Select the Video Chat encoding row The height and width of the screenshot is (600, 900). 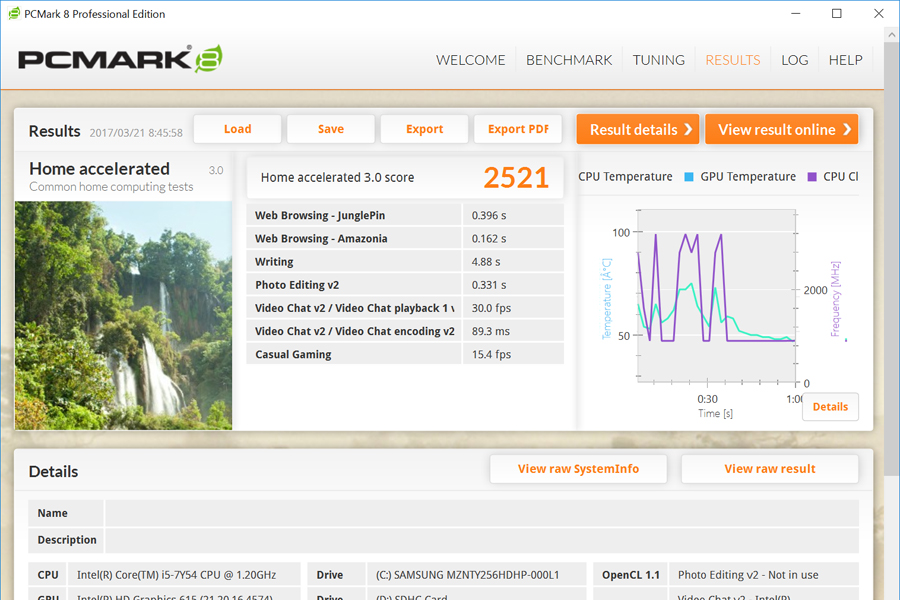(x=405, y=331)
